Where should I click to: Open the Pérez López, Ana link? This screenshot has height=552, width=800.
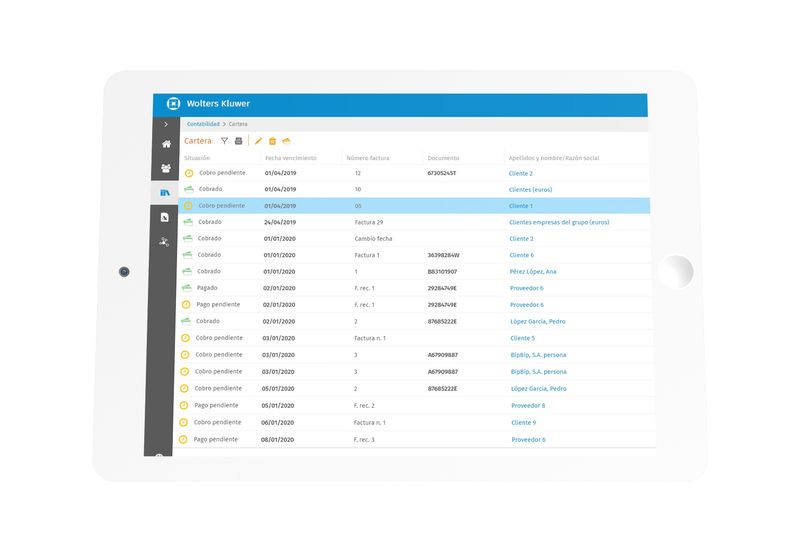coord(533,271)
